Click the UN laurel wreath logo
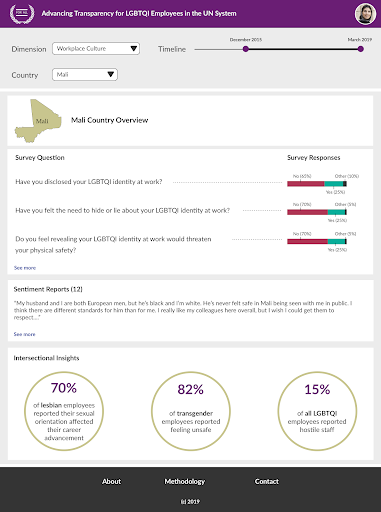The image size is (381, 512). (22, 14)
